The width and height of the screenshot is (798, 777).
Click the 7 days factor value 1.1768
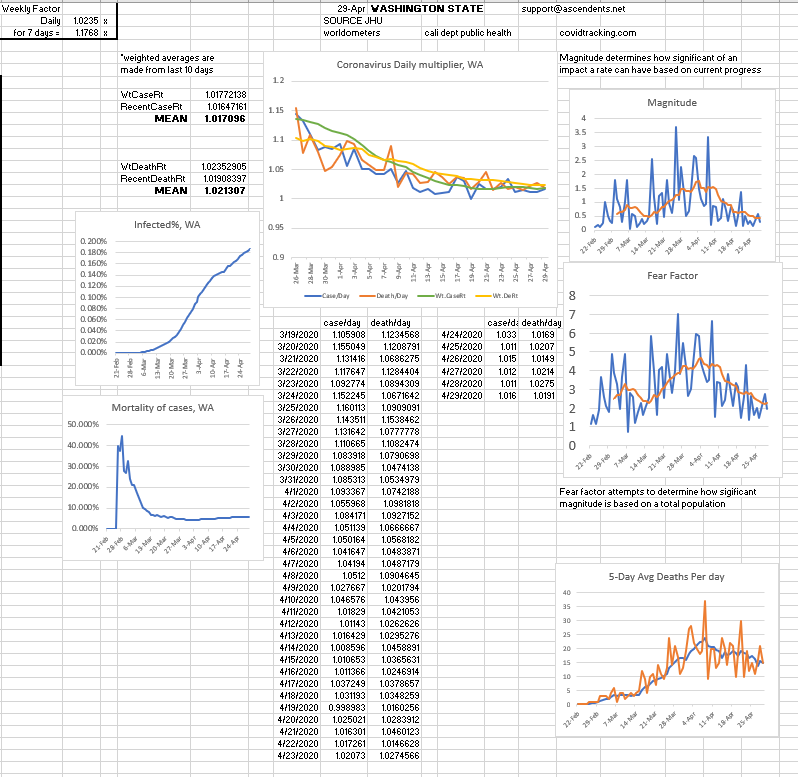85,32
